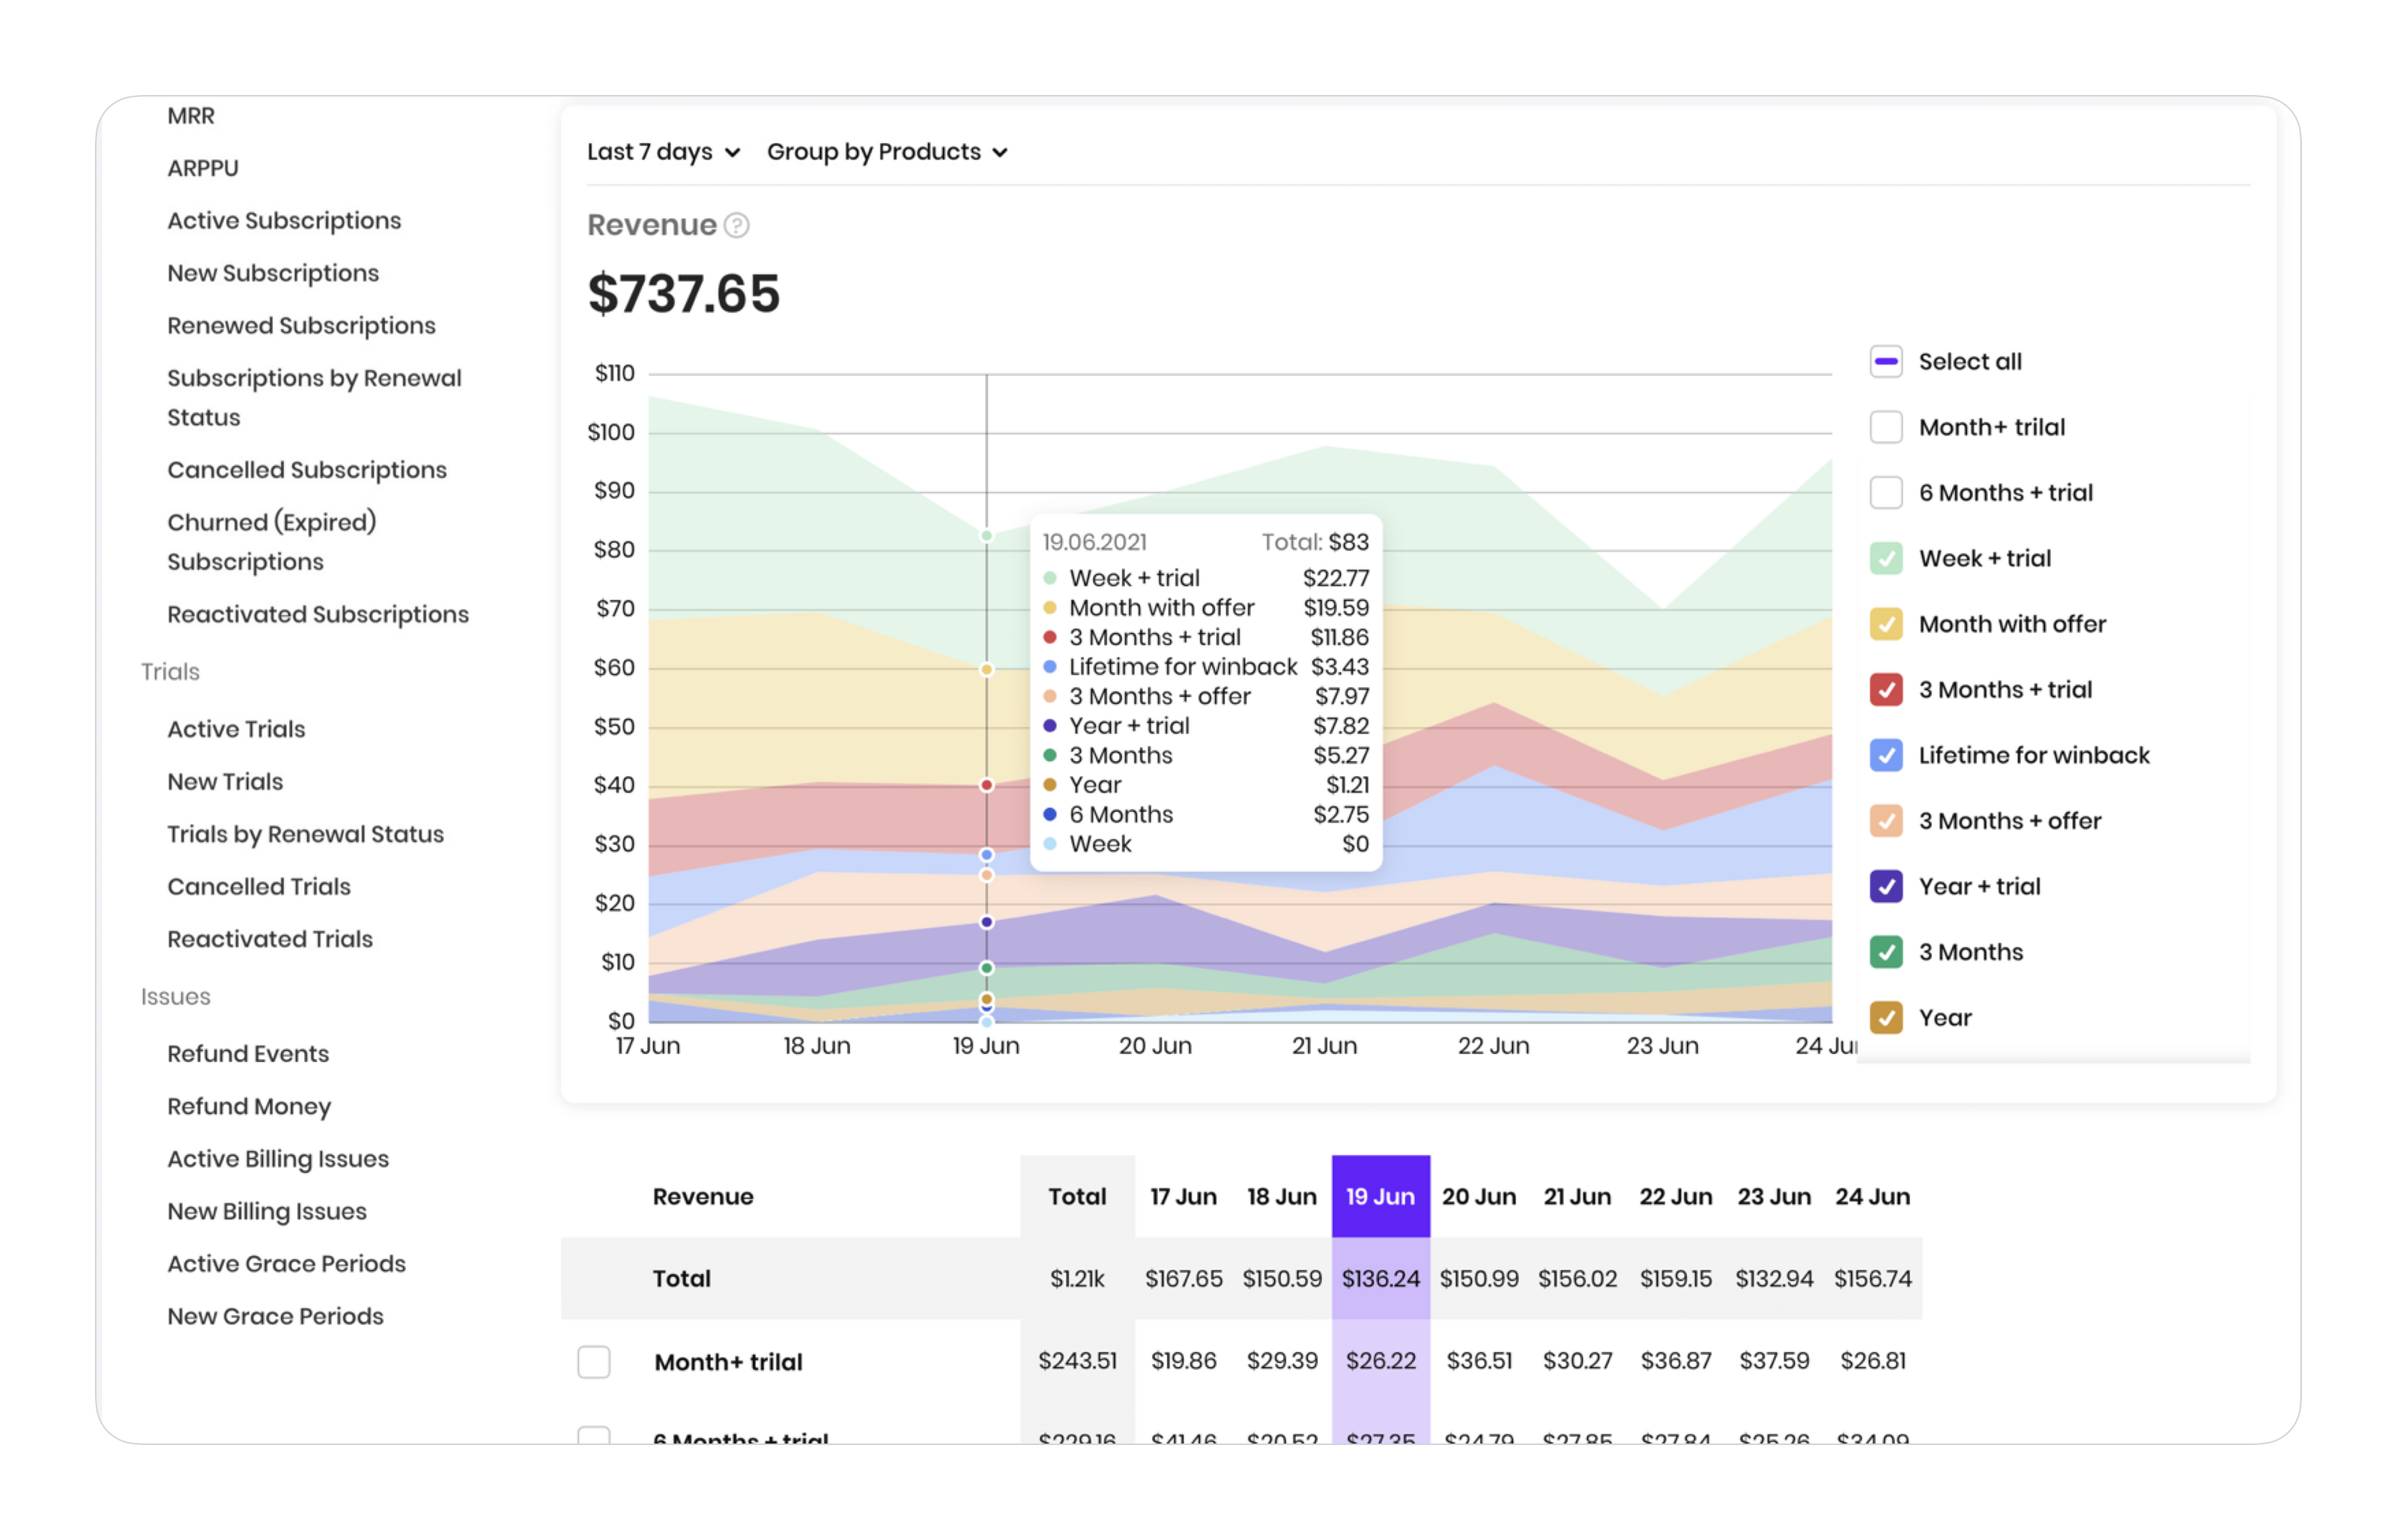Navigate to Refund Events
Screen dimensions: 2397x1540
[248, 1053]
